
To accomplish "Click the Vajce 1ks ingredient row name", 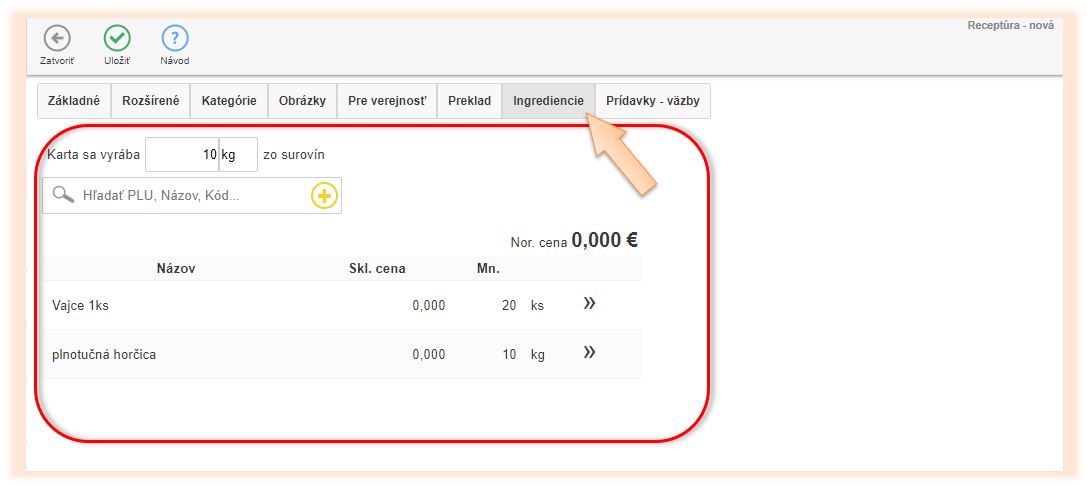I will (x=81, y=306).
